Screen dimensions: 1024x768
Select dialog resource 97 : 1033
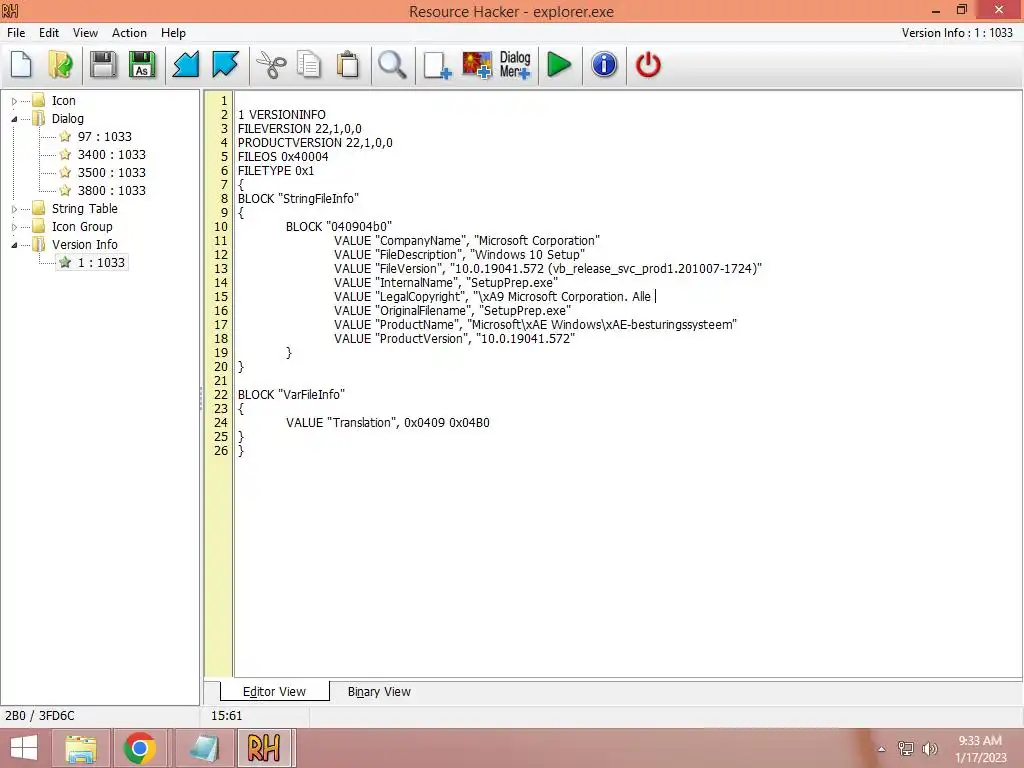click(104, 136)
